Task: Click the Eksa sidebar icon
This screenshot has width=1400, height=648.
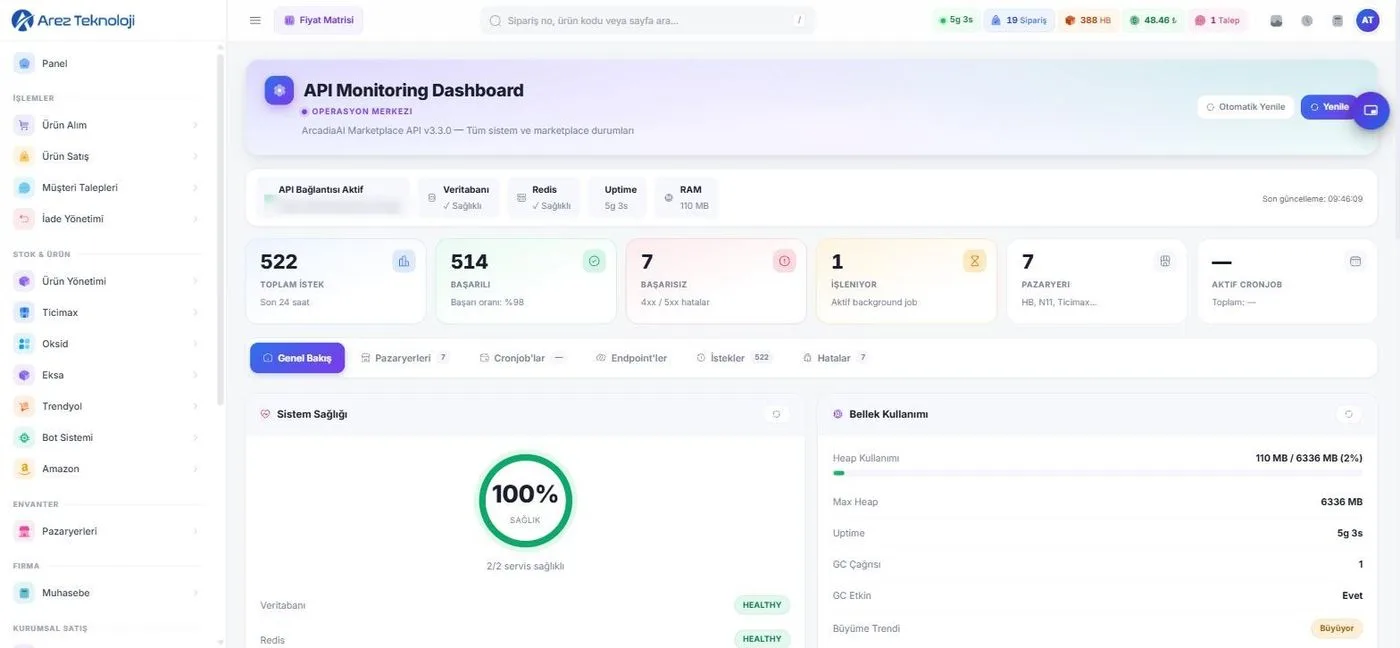Action: [x=24, y=375]
